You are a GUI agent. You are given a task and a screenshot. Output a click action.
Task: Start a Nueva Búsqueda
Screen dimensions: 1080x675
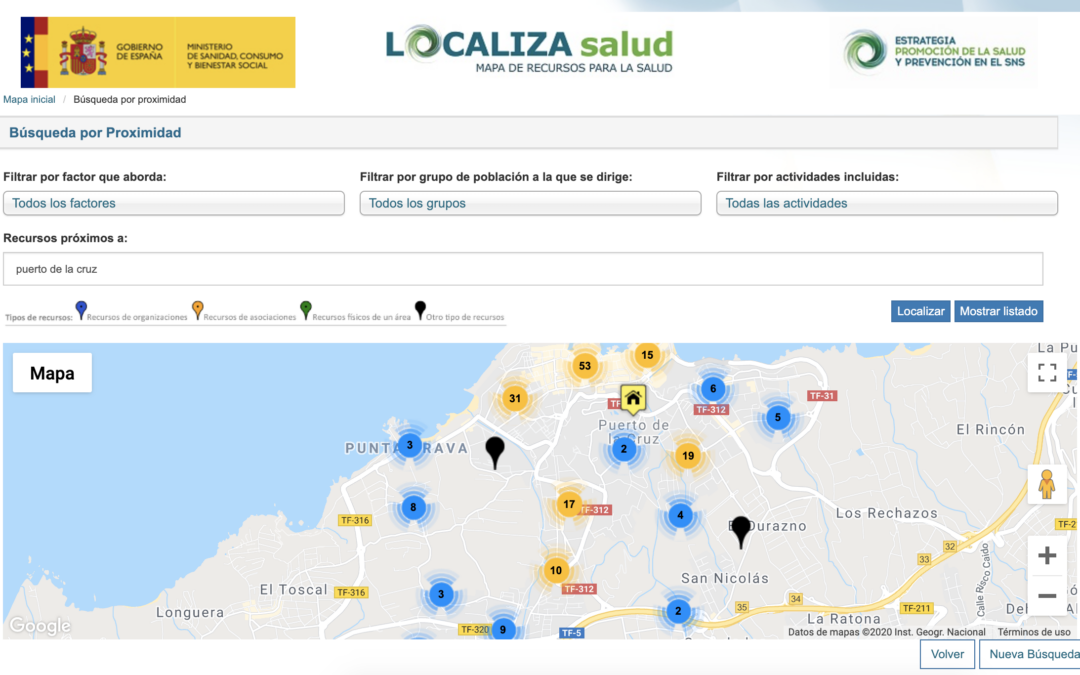(1030, 654)
